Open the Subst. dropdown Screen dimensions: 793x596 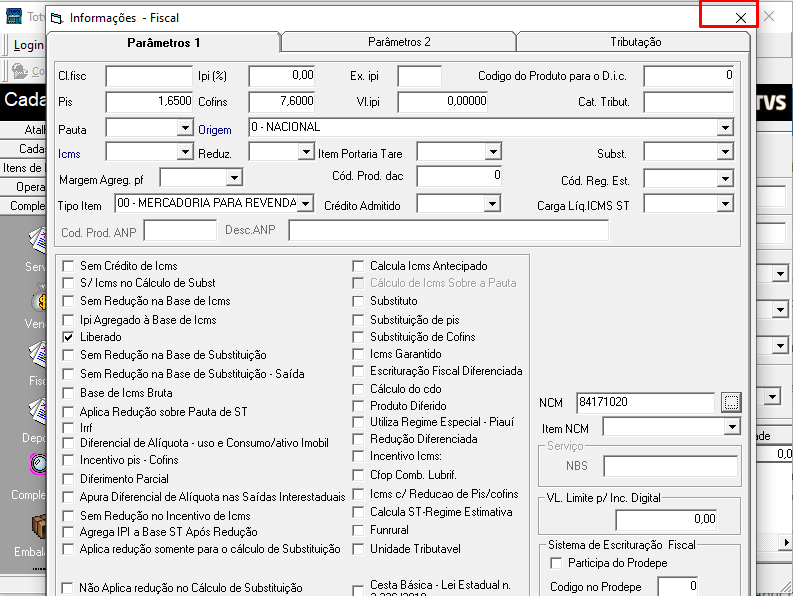pos(725,152)
